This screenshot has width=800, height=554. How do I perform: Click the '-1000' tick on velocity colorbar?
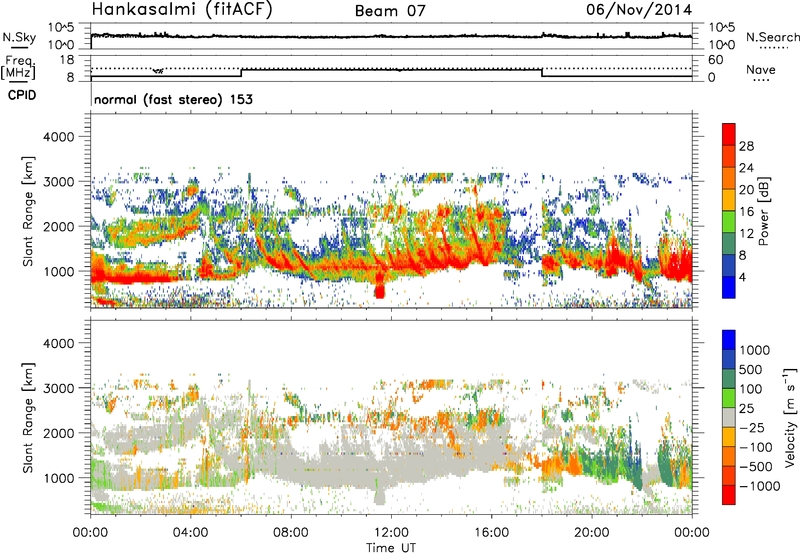point(759,486)
